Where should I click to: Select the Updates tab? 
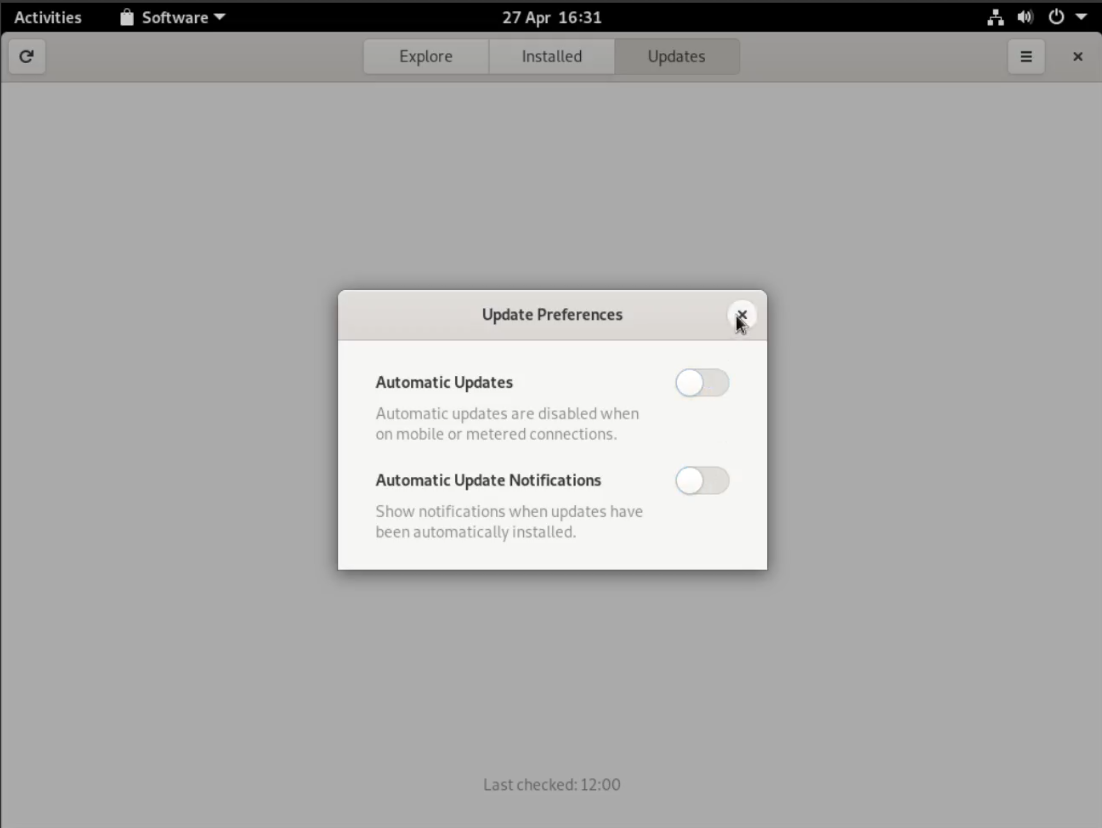point(676,57)
